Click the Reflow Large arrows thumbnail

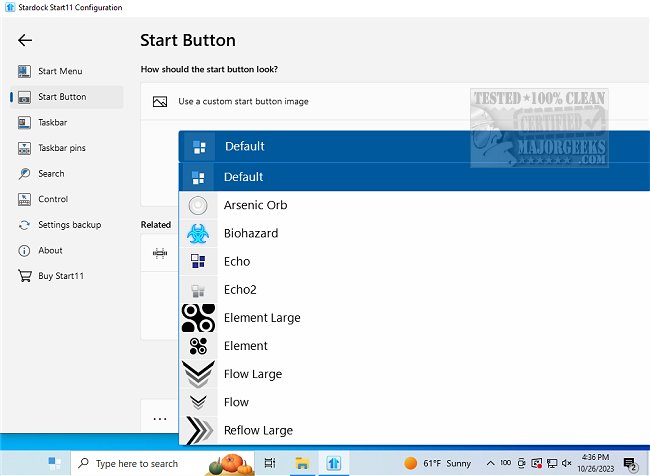click(x=198, y=431)
